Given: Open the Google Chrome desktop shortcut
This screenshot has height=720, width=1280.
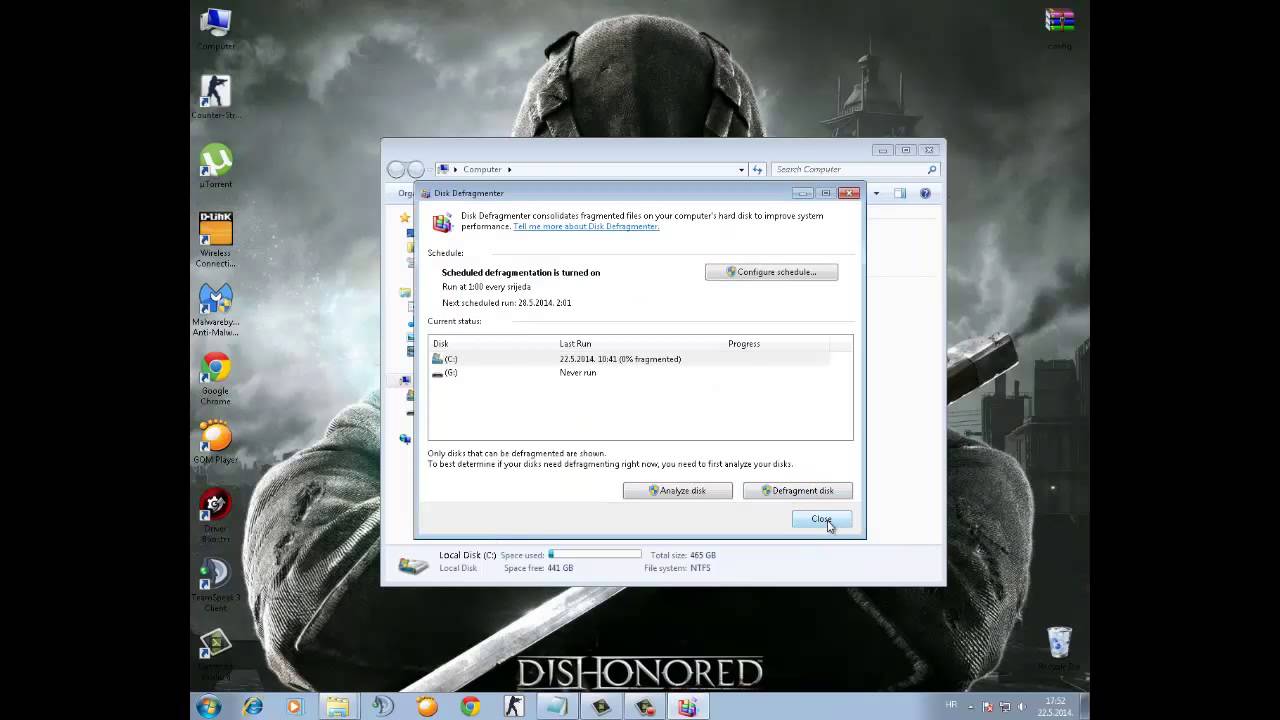Looking at the screenshot, I should [x=216, y=379].
